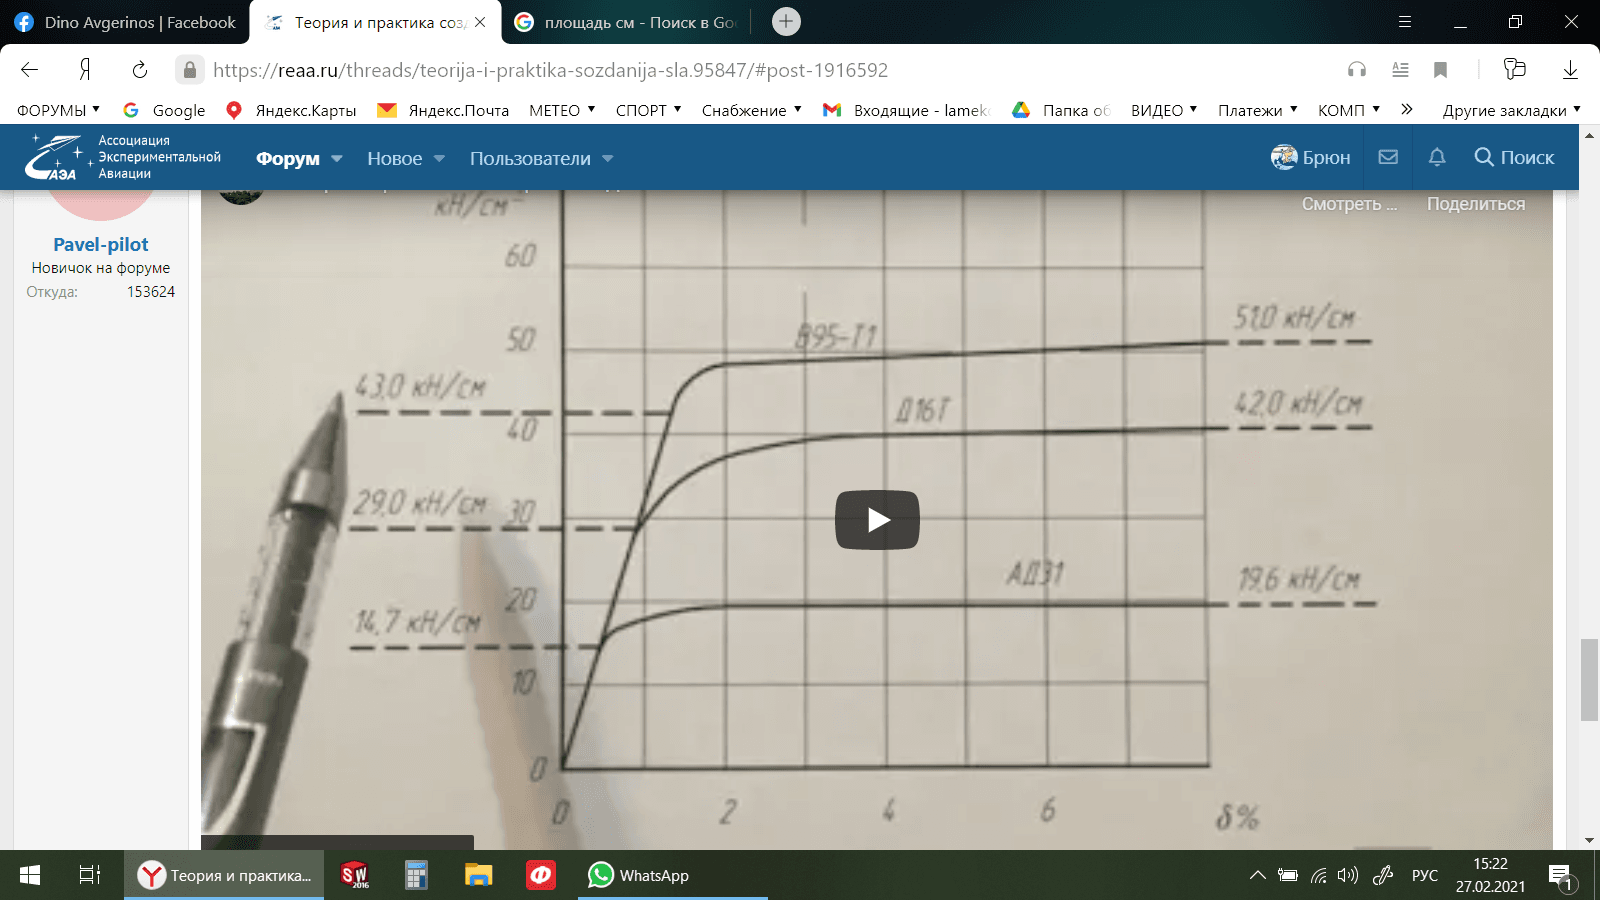Expand the СПОРТ bookmarks folder

(648, 110)
